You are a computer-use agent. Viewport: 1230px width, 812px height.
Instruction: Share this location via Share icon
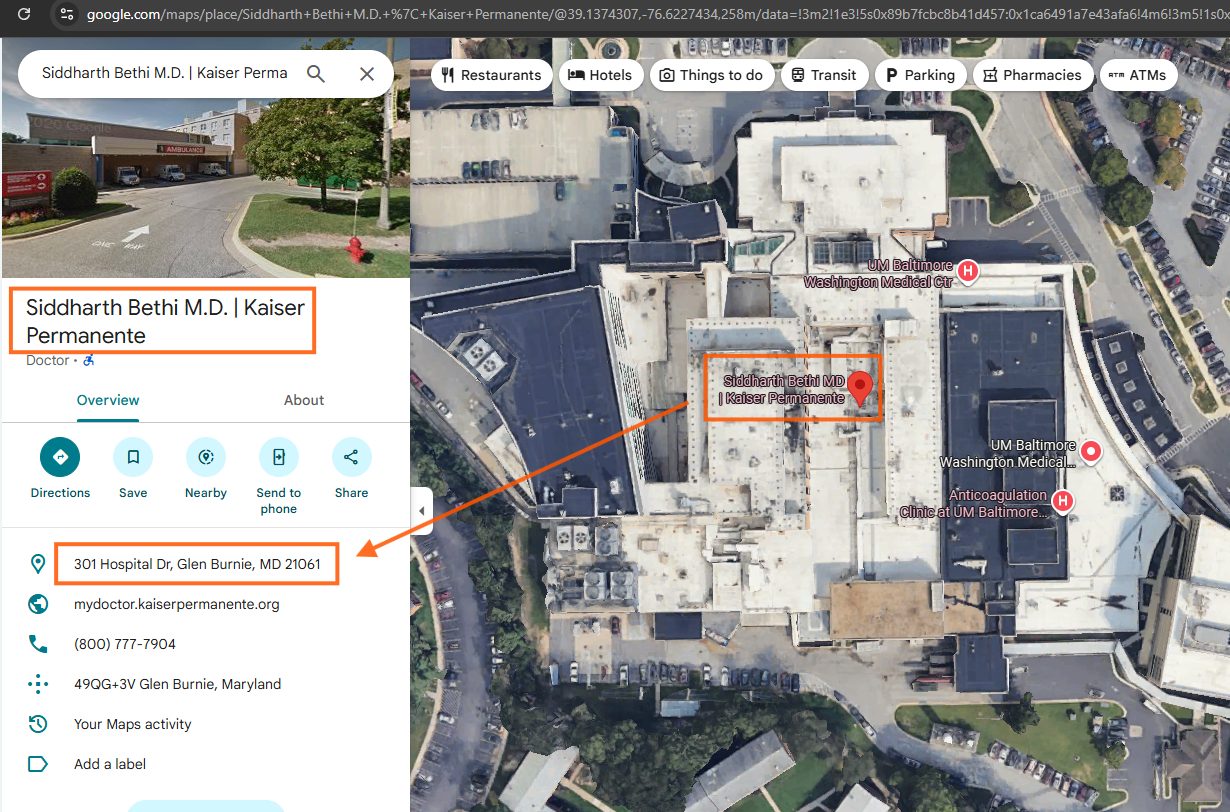click(351, 457)
